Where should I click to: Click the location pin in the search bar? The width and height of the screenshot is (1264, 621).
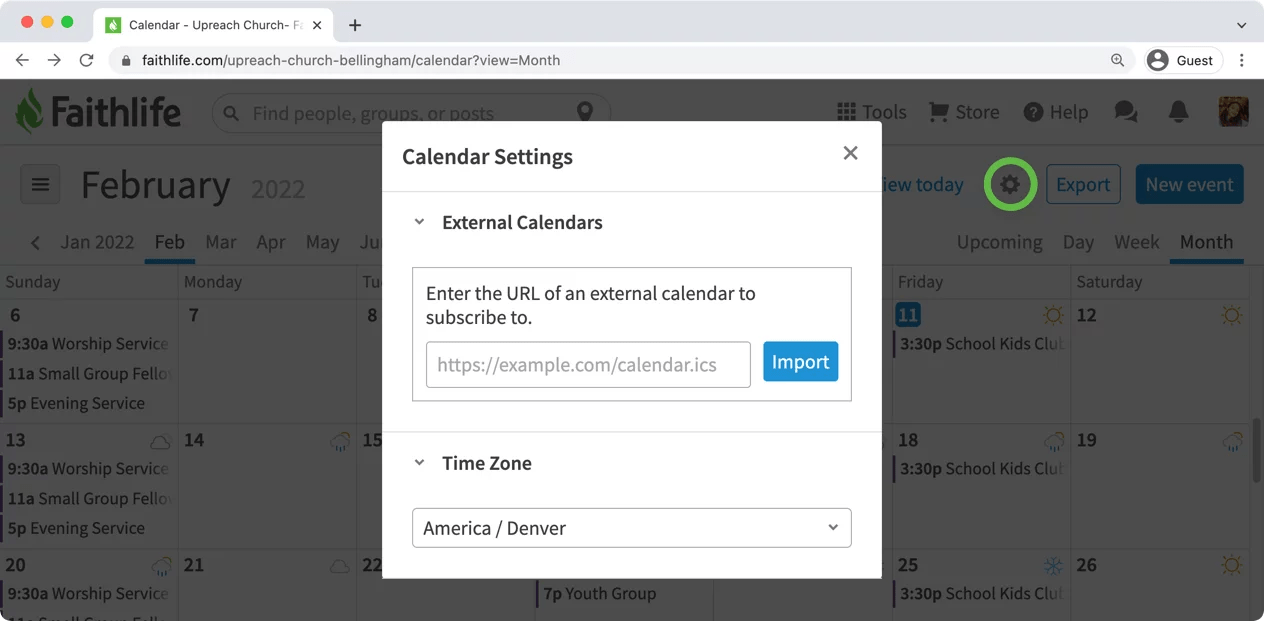tap(586, 112)
